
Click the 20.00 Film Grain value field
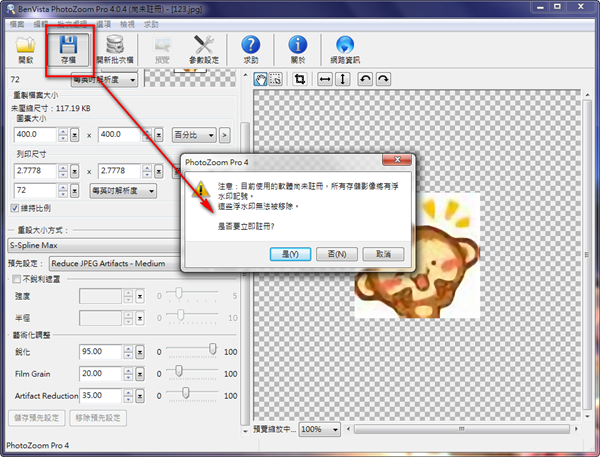(x=101, y=374)
